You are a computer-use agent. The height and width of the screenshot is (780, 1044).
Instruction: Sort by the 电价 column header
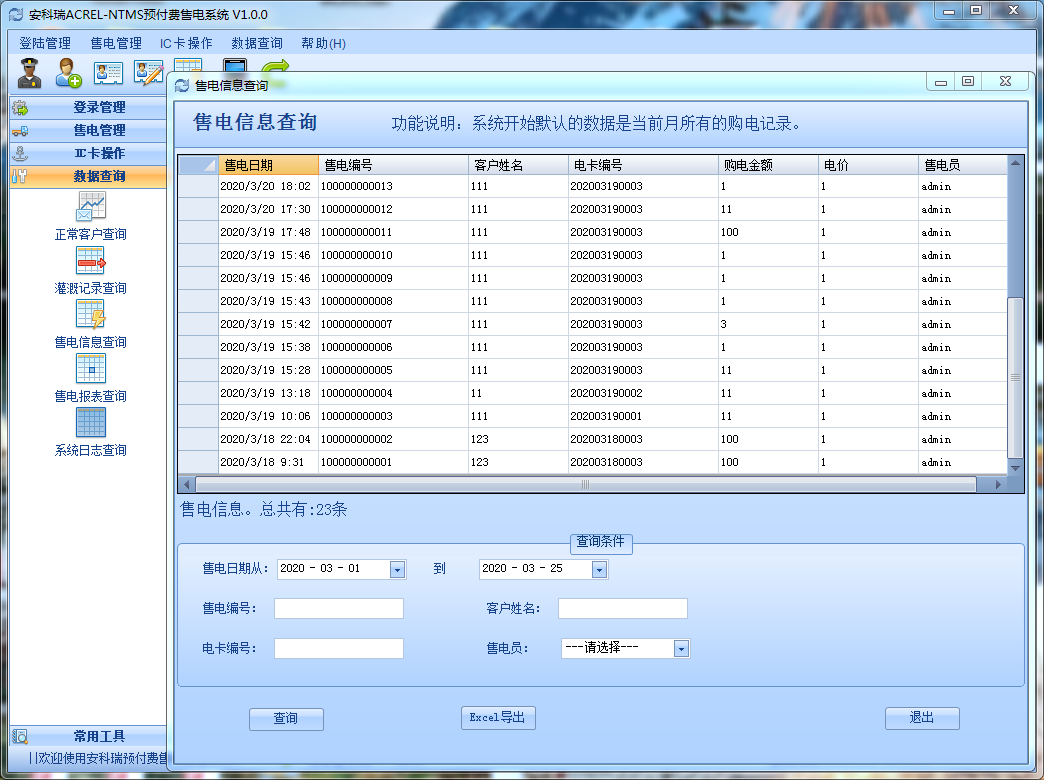tap(868, 165)
